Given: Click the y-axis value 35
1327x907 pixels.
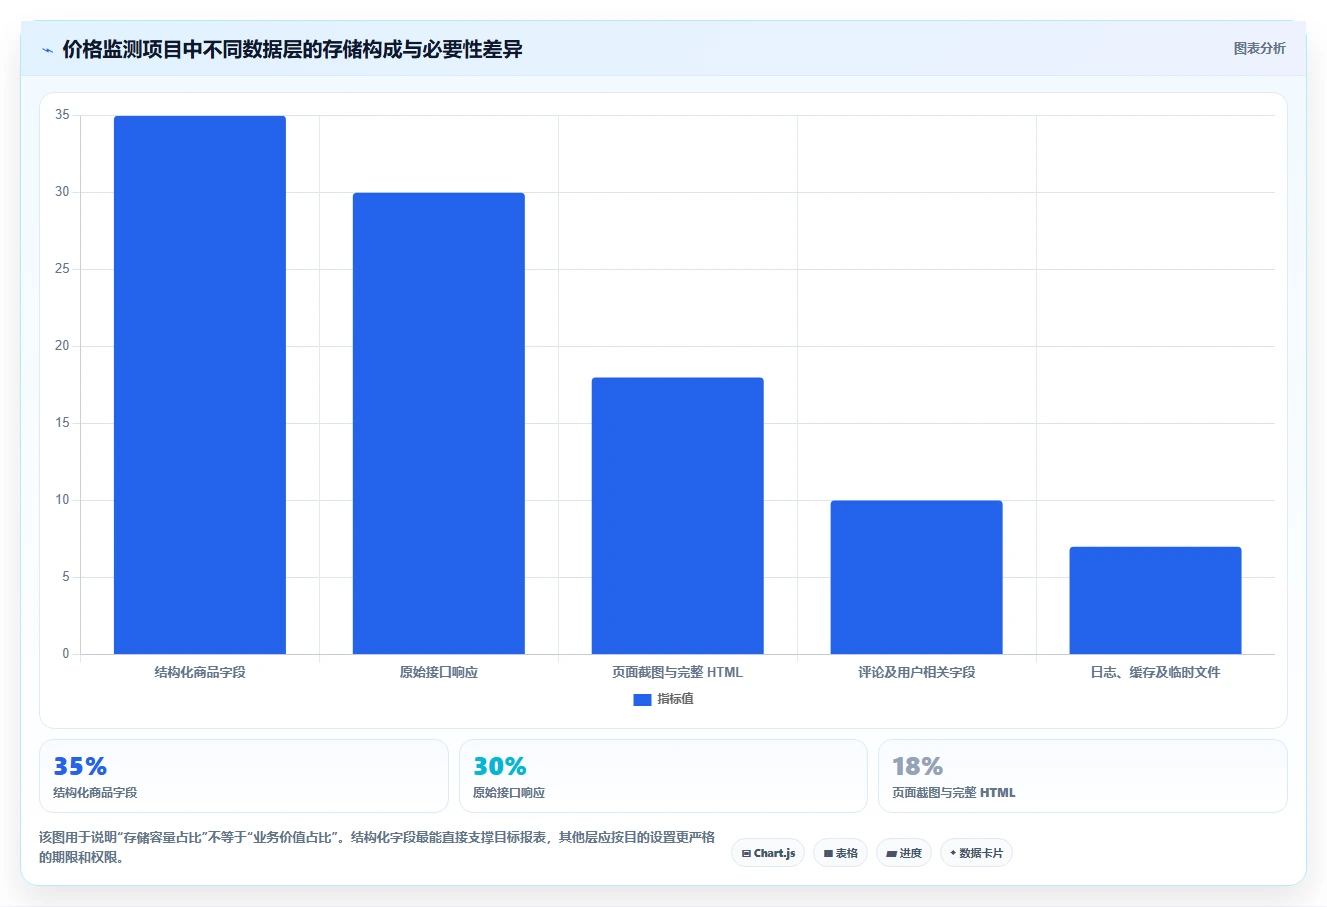Looking at the screenshot, I should 63,115.
